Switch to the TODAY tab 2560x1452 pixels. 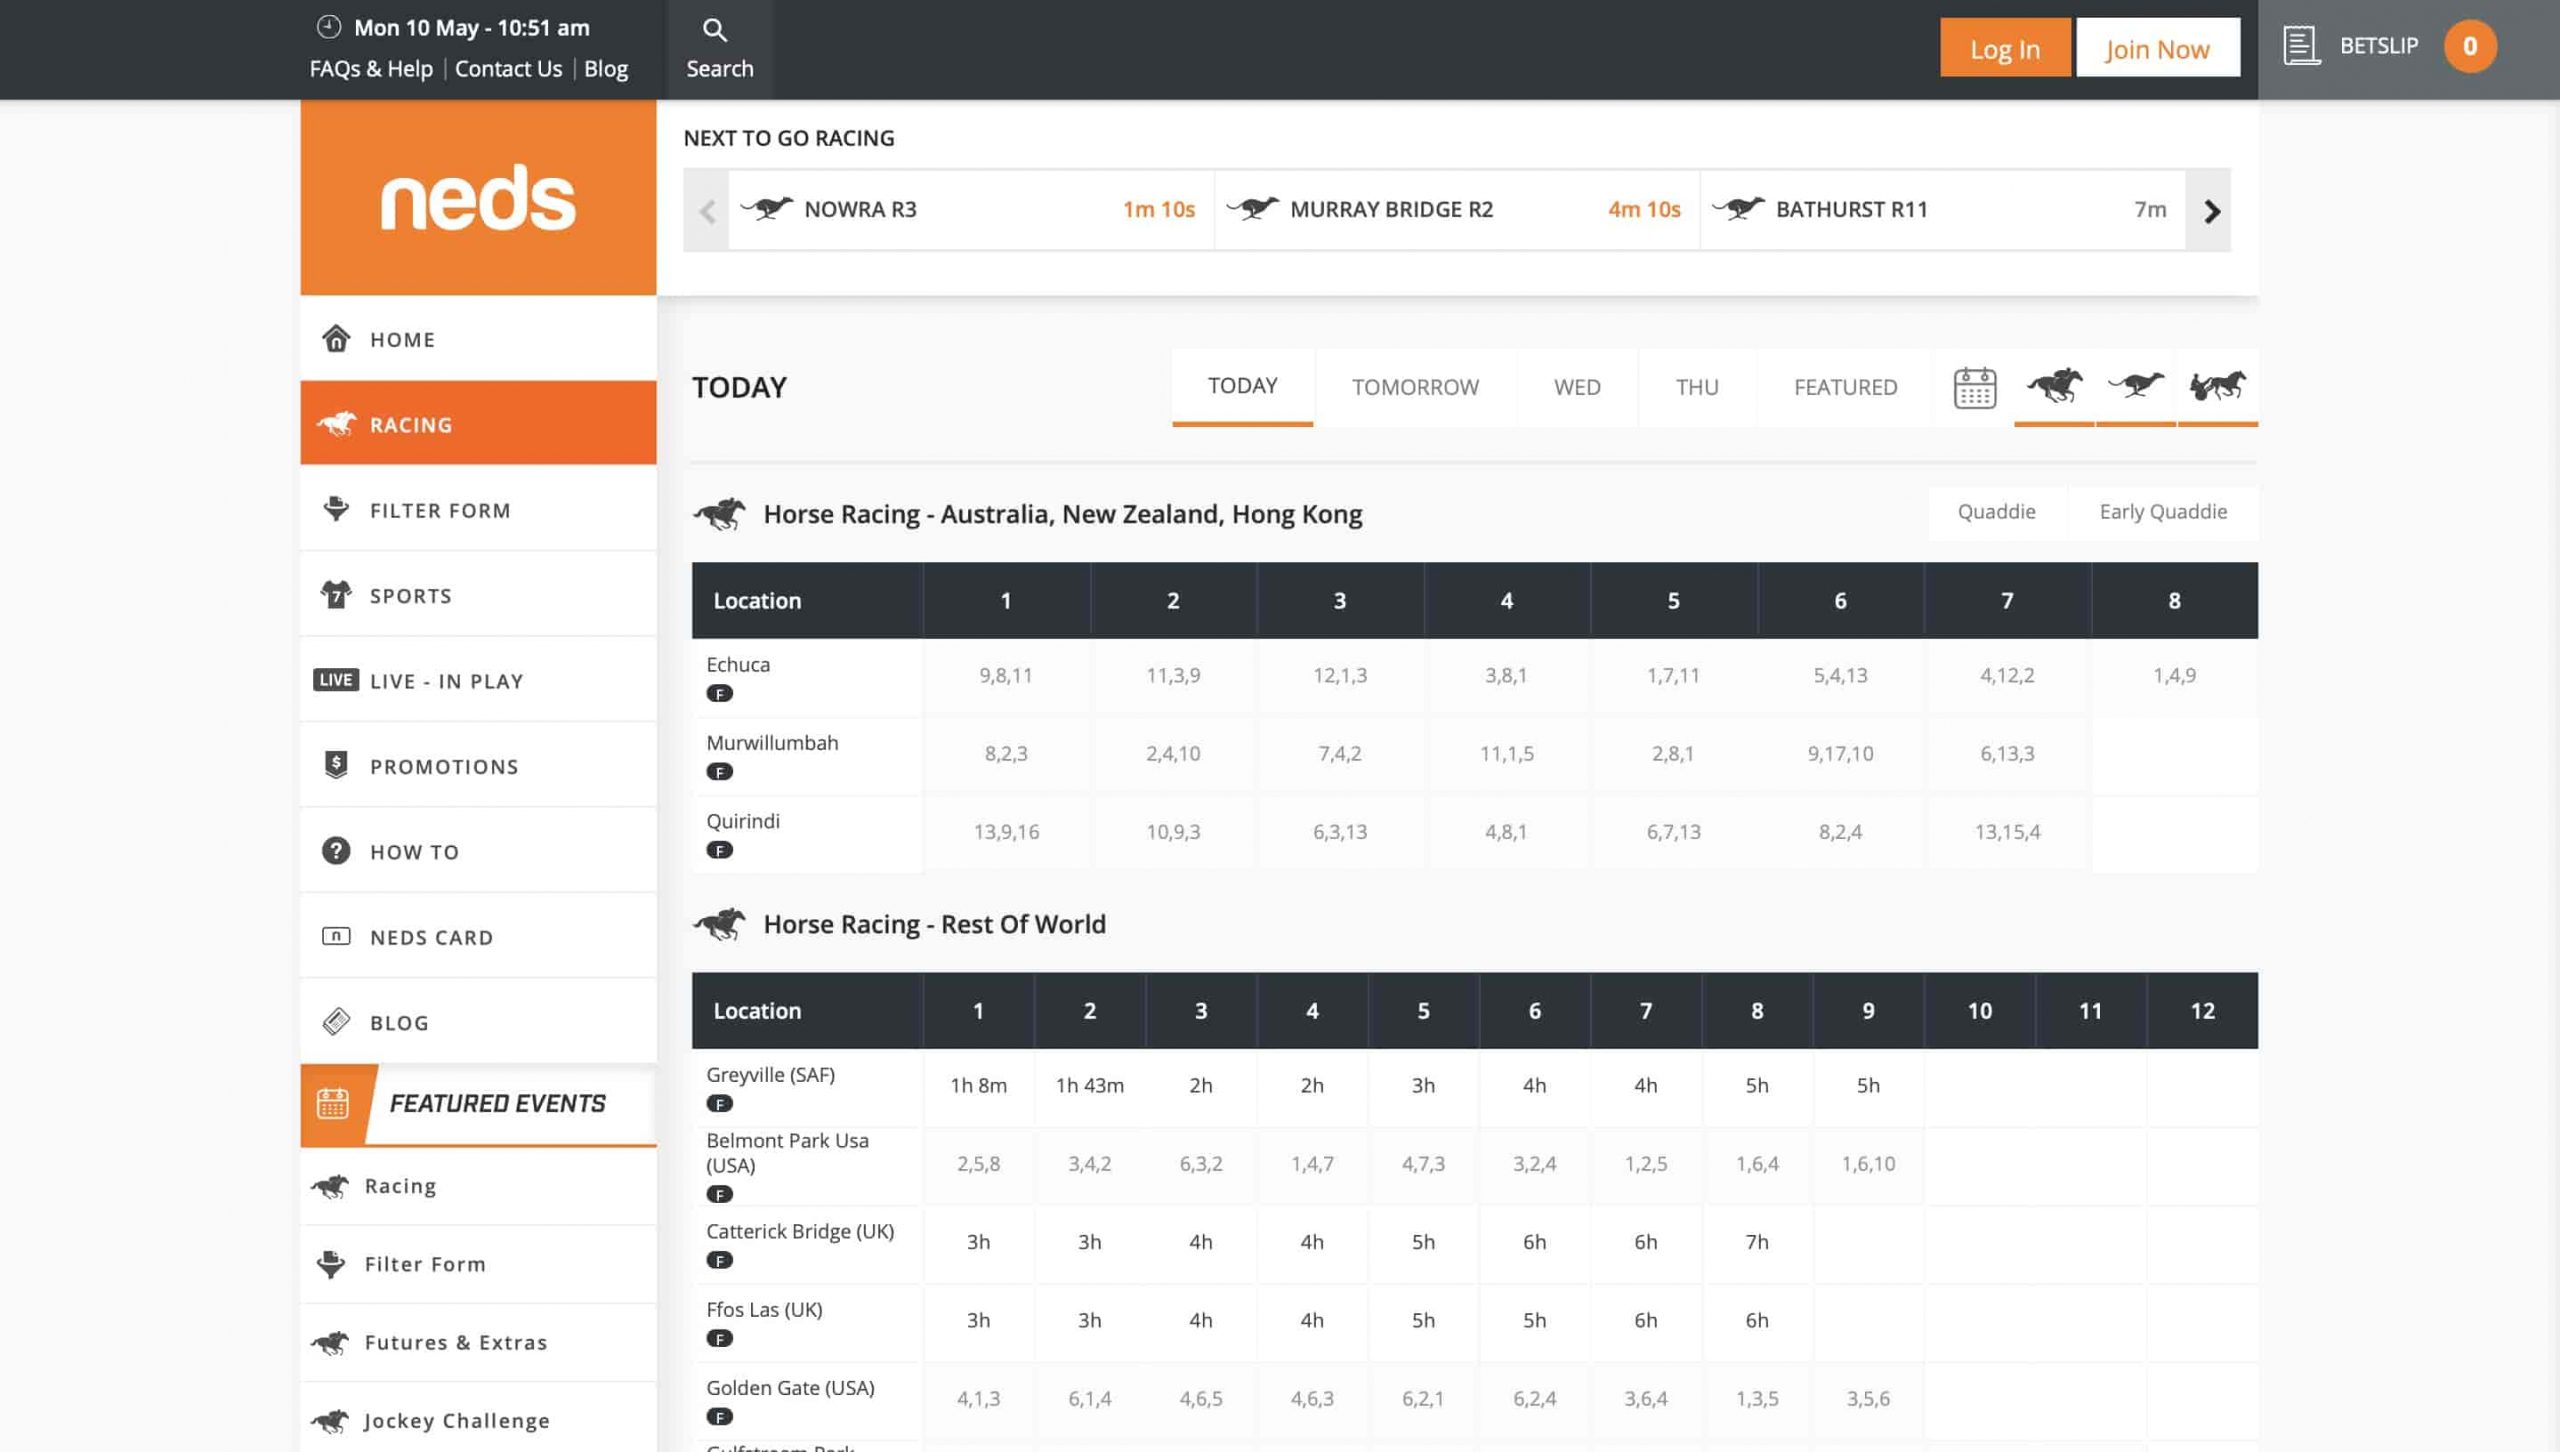click(1242, 386)
